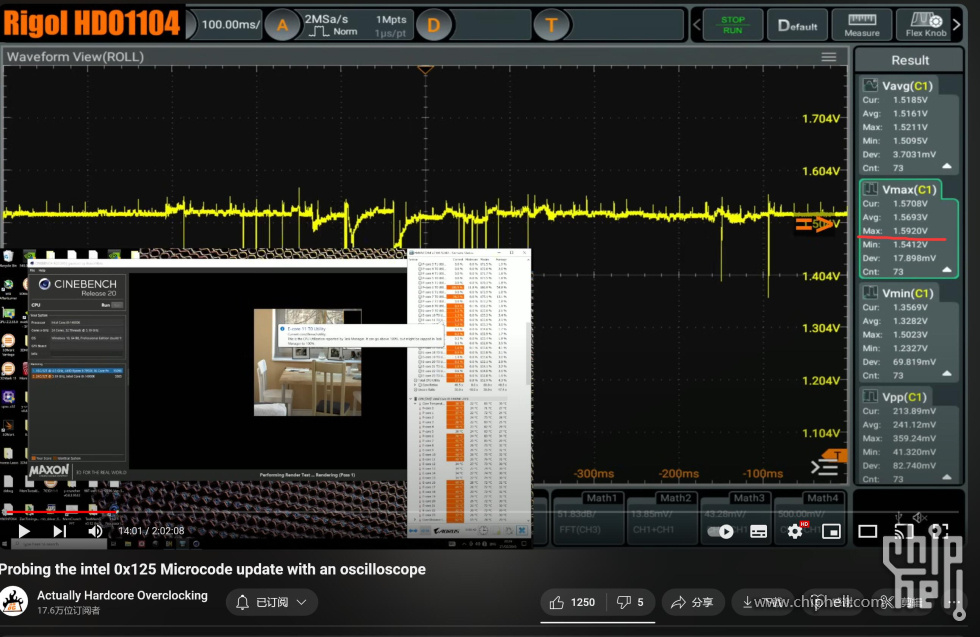Collapse the Vavg(C1) block using its up arrow
Screen dimensions: 980x637
pyautogui.click(x=947, y=166)
